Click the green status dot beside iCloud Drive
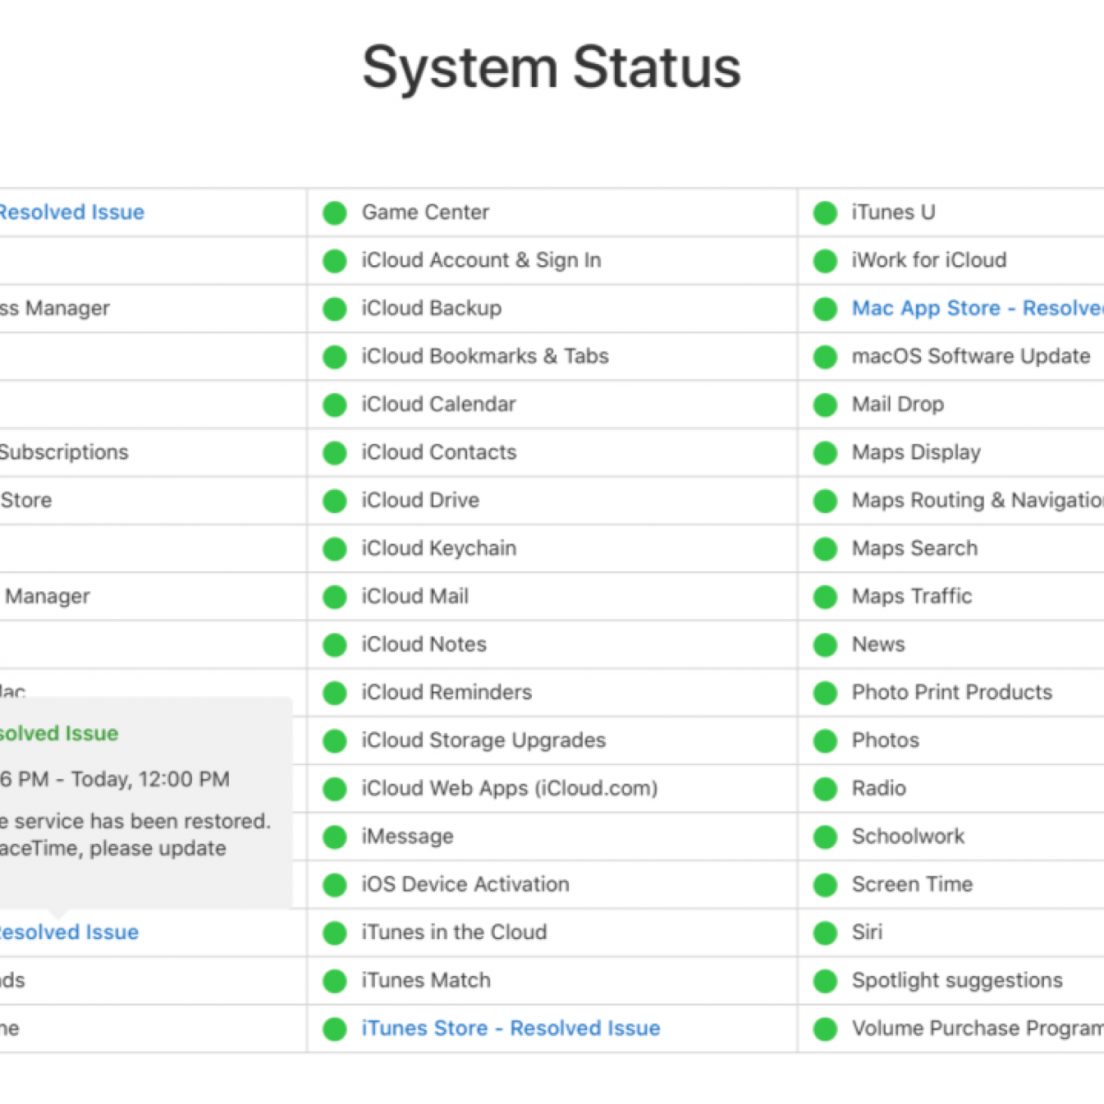Viewport: 1104px width, 1104px height. click(335, 501)
